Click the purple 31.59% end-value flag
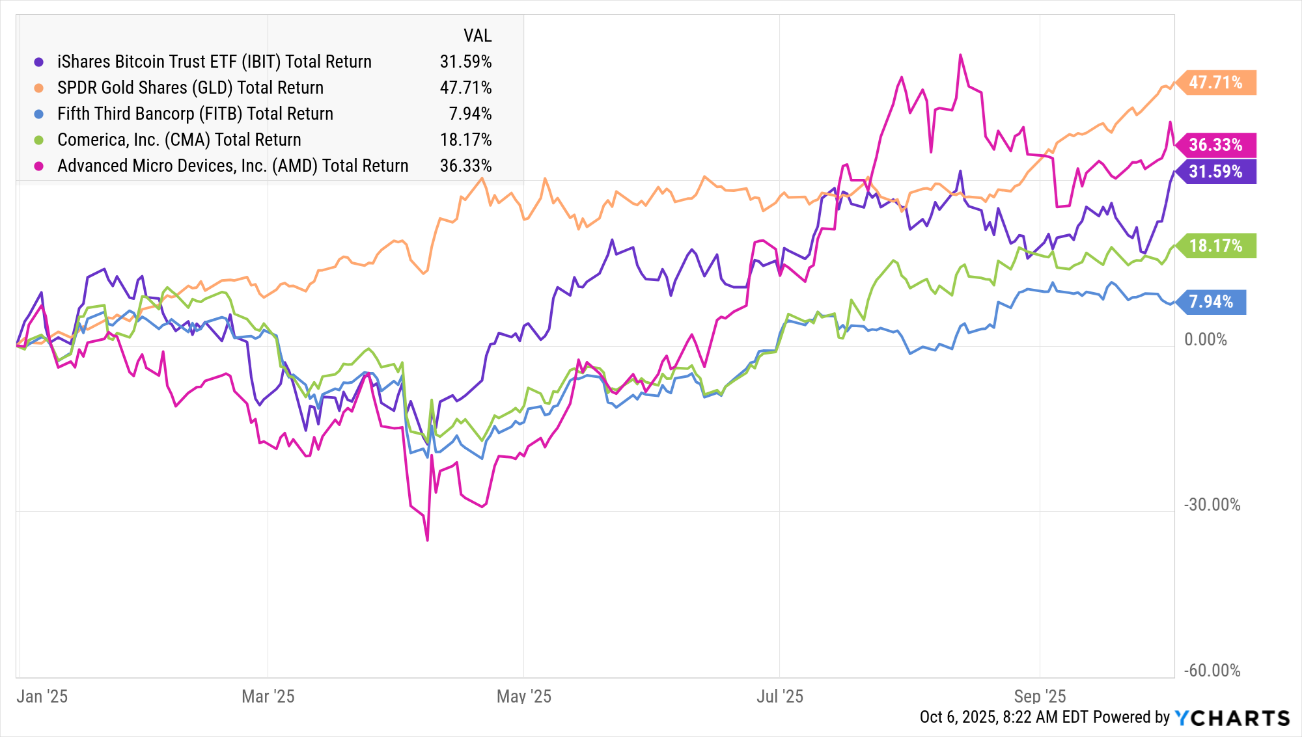This screenshot has width=1302, height=737. tap(1217, 171)
